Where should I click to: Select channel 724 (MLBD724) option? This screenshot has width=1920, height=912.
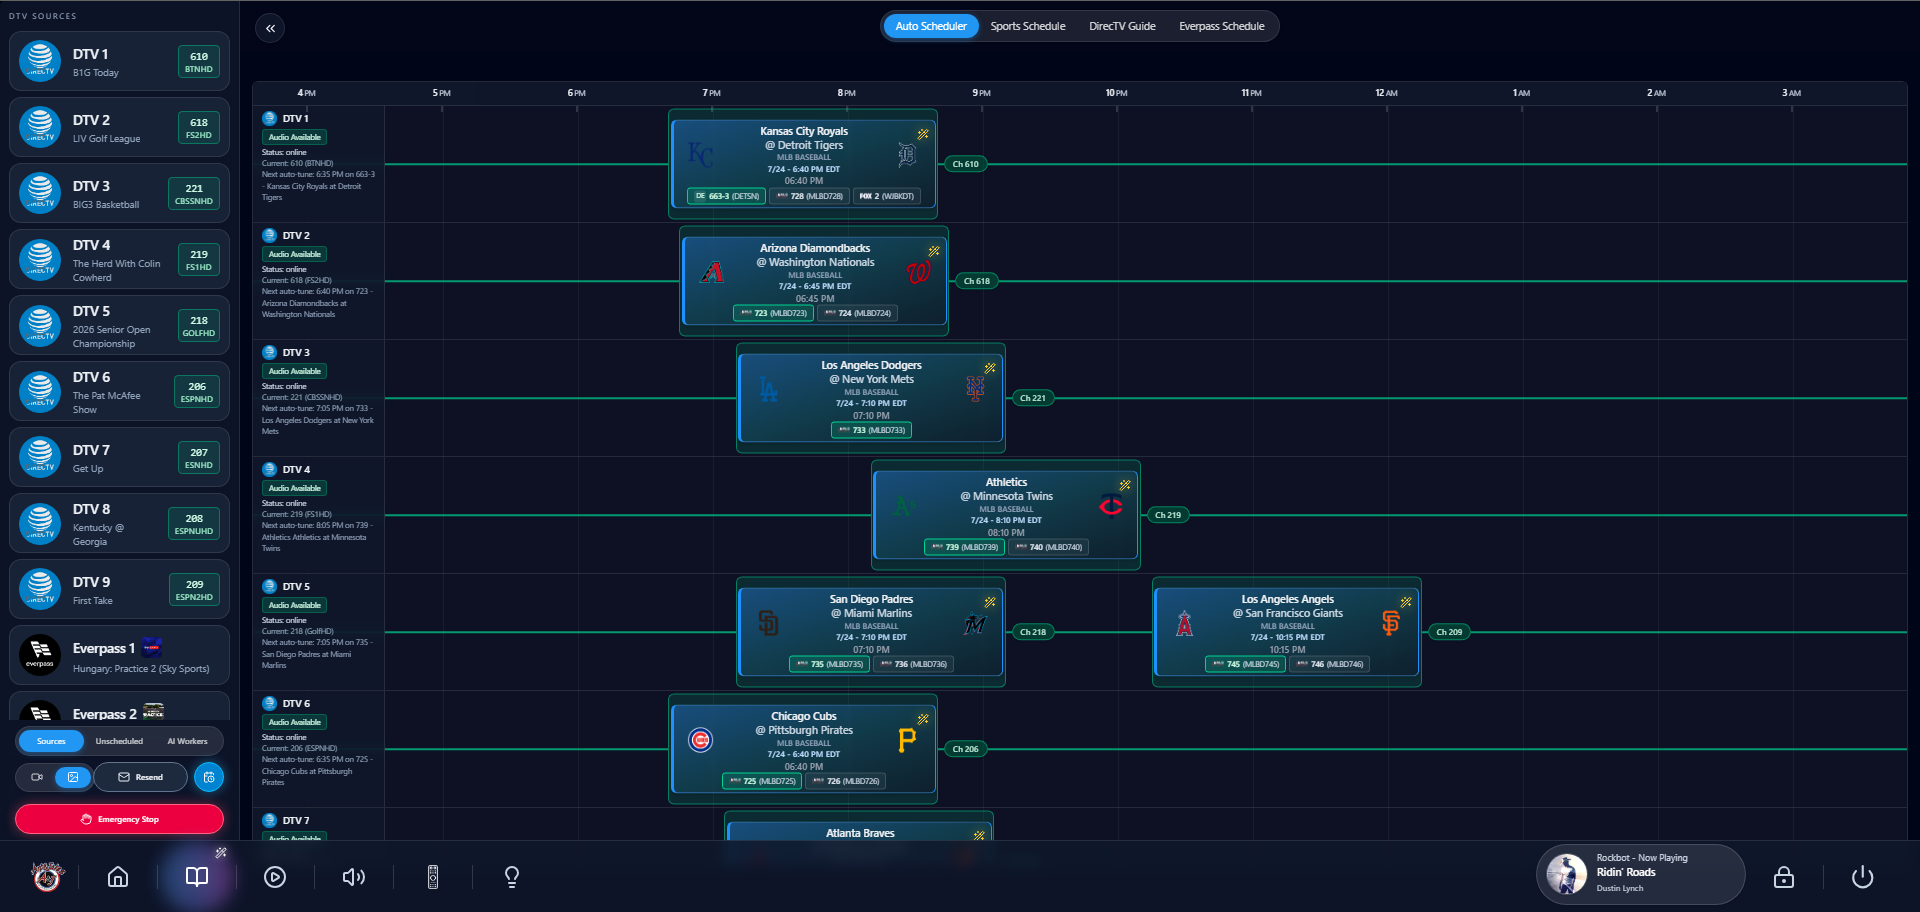click(x=857, y=313)
